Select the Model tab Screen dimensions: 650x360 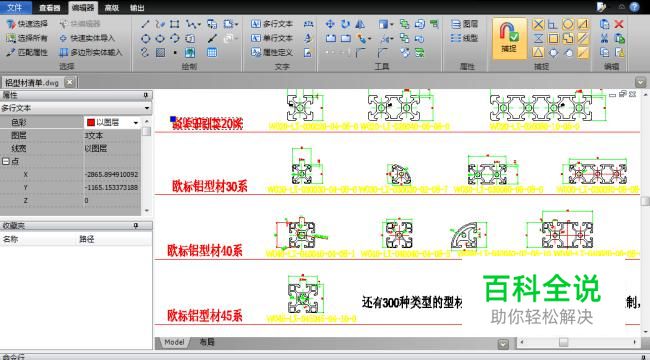[174, 343]
